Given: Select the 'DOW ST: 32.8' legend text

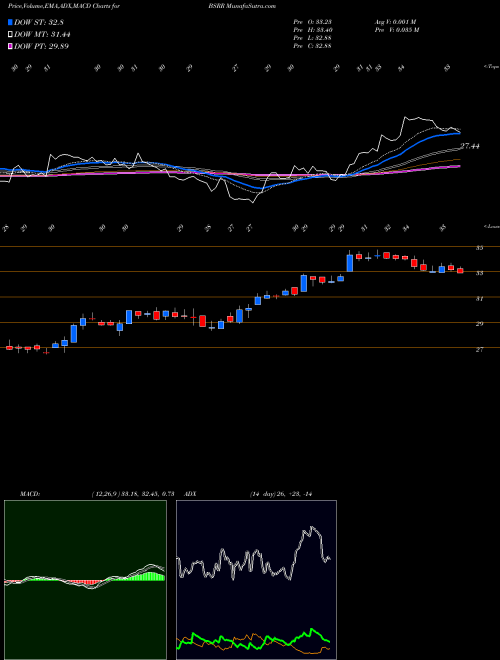Looking at the screenshot, I should [39, 22].
